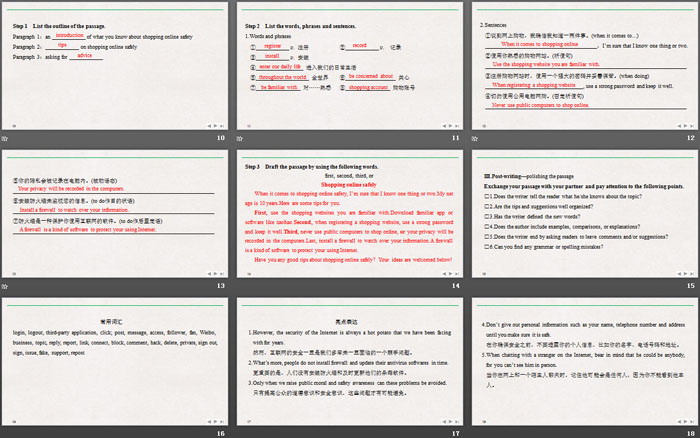Click the animation star icon under slide 10
Viewport: 700px width, 438px height.
(7, 138)
